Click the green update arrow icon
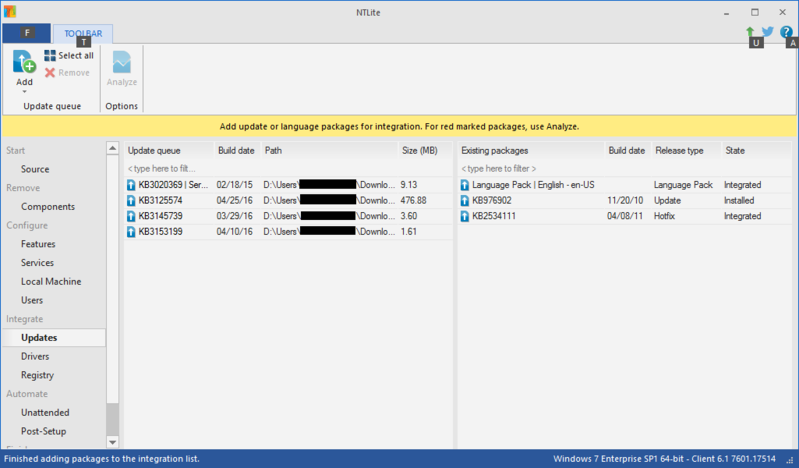Screen dimensions: 799x468 click(750, 32)
